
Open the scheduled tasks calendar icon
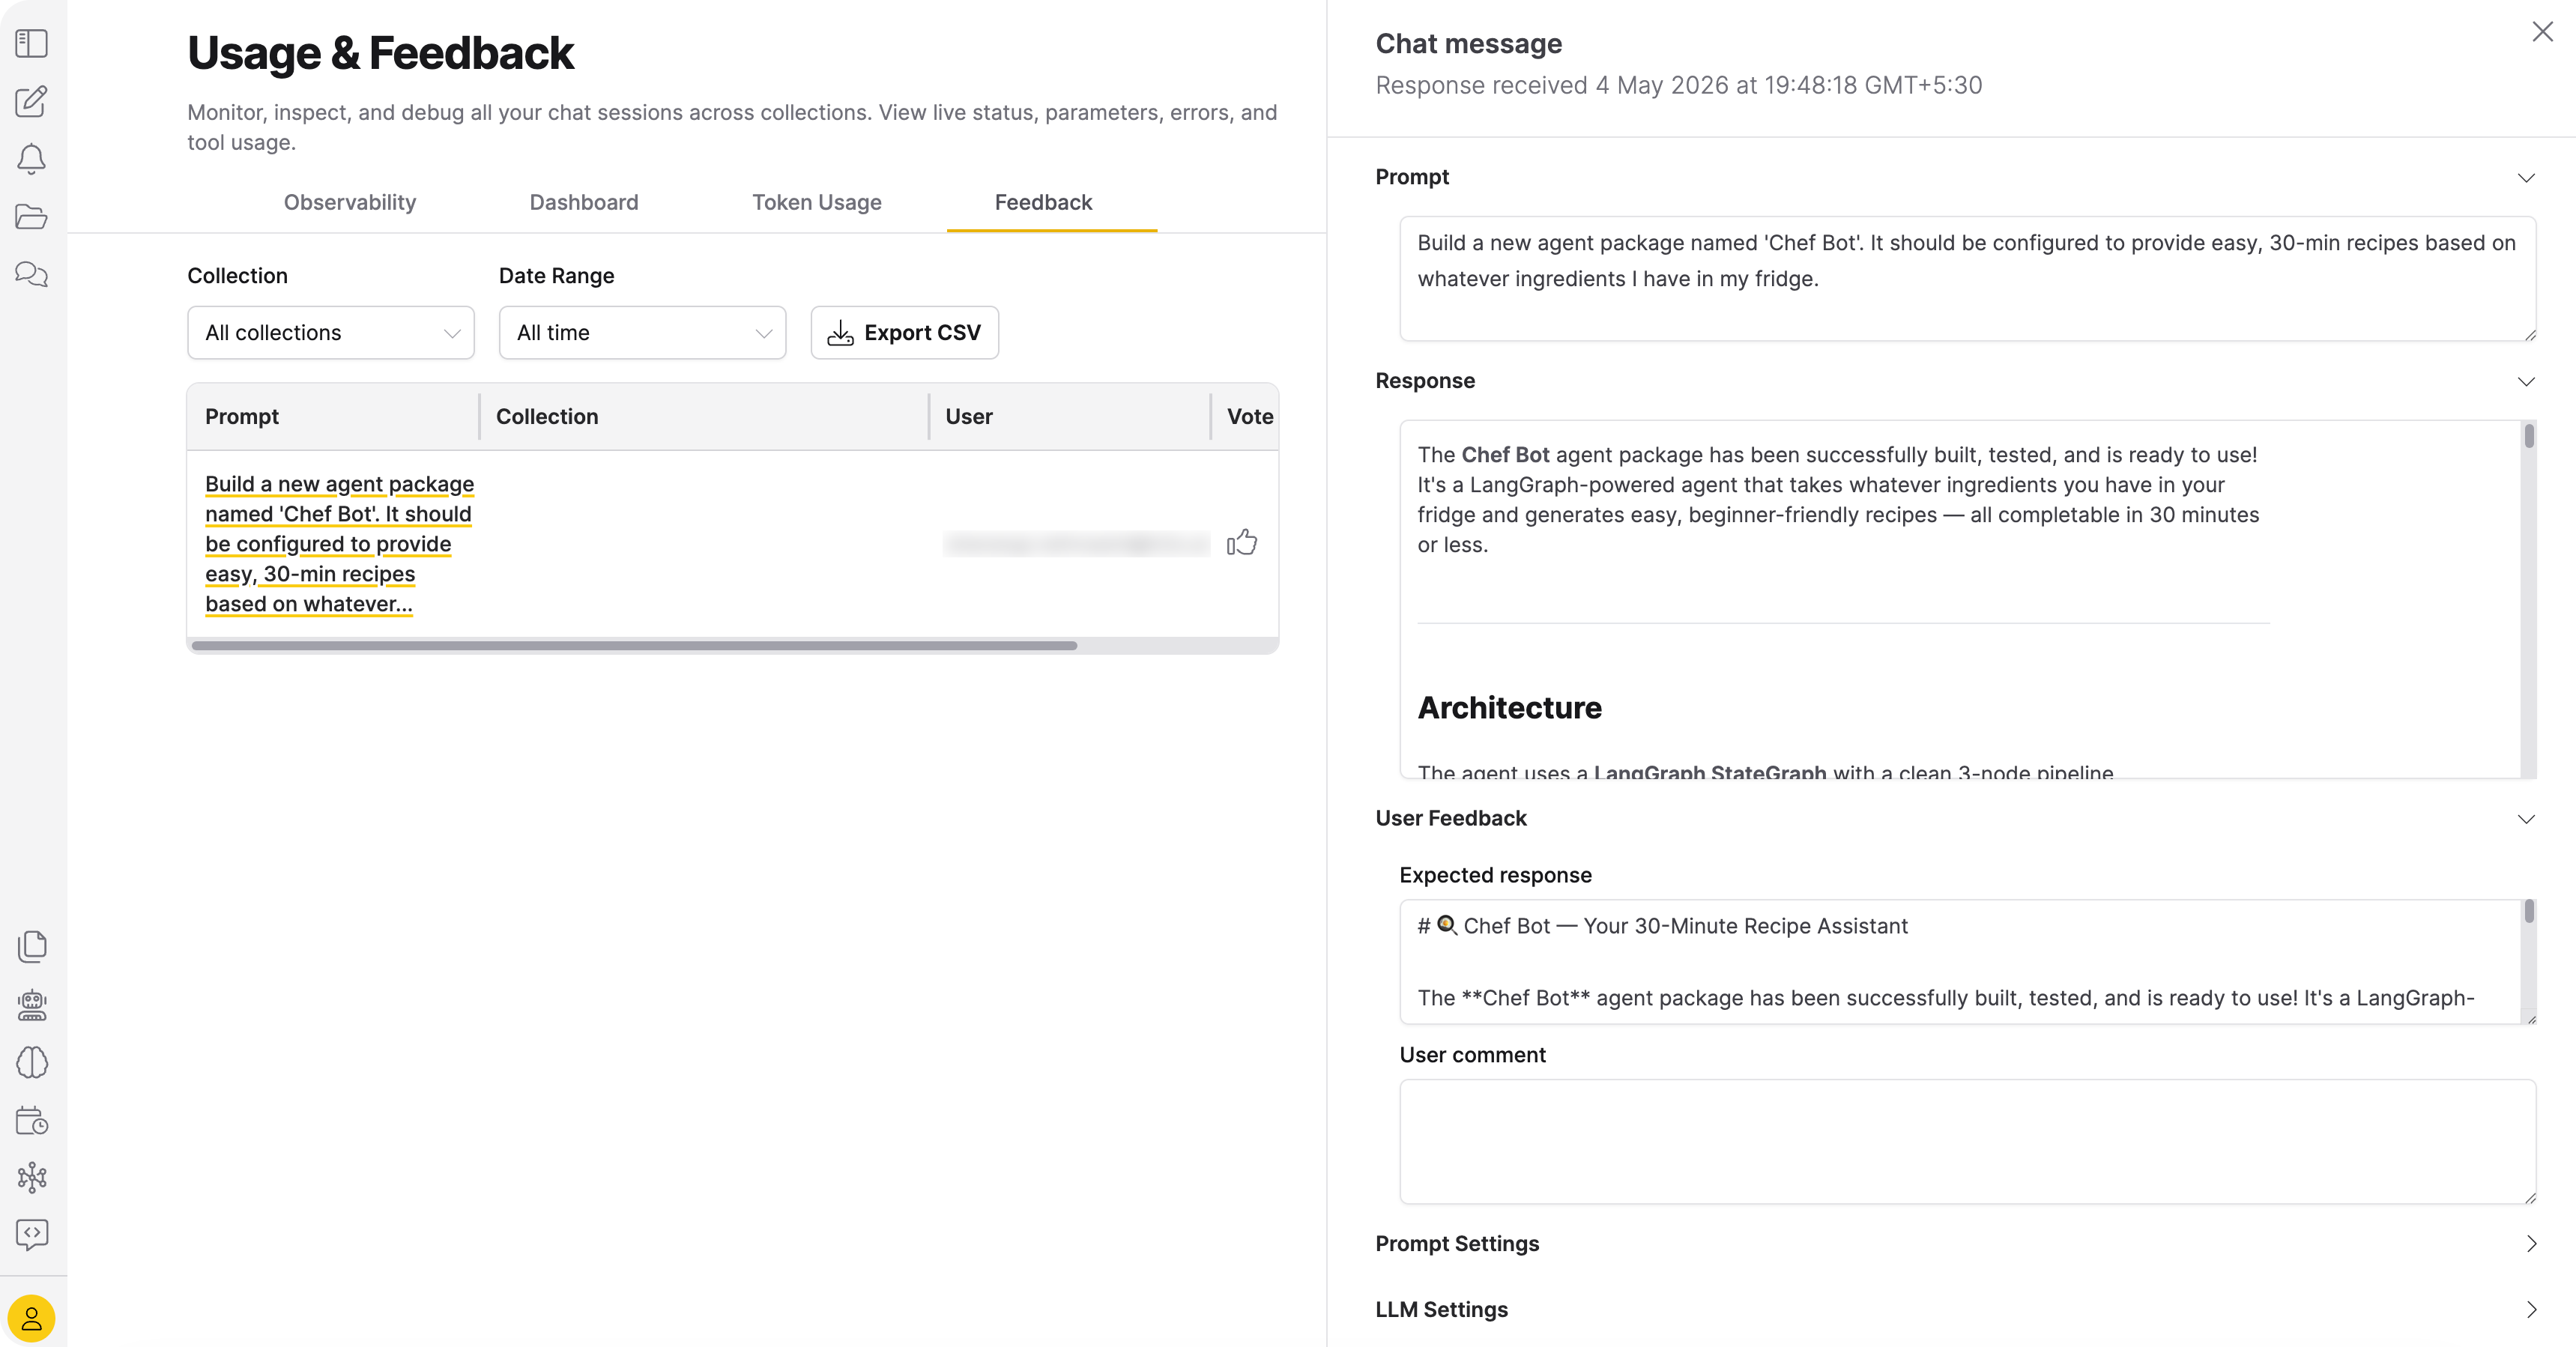(x=32, y=1120)
